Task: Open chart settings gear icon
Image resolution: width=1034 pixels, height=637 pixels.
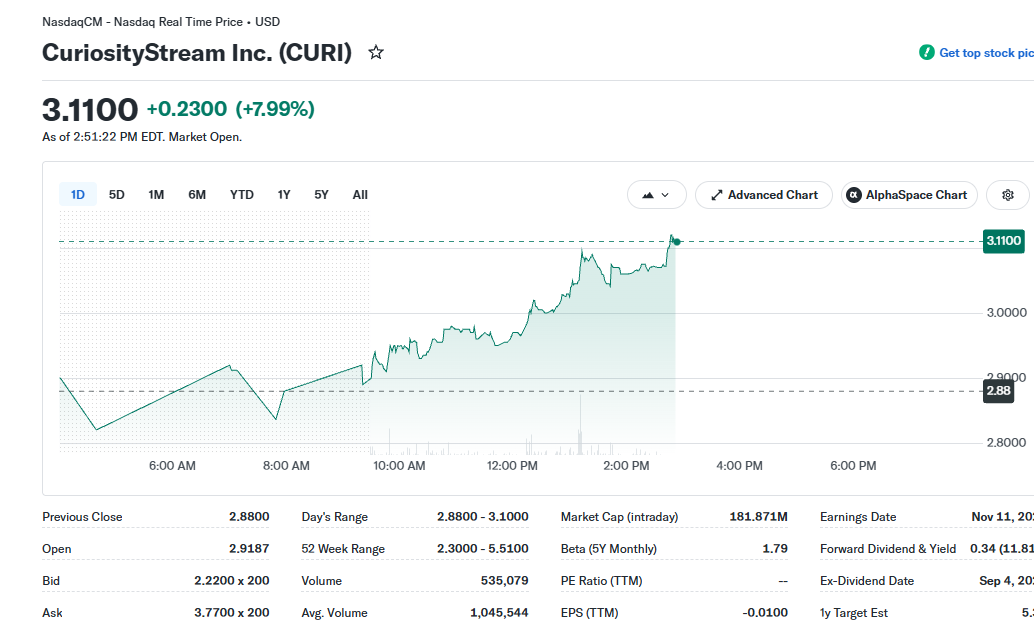Action: pyautogui.click(x=1008, y=195)
